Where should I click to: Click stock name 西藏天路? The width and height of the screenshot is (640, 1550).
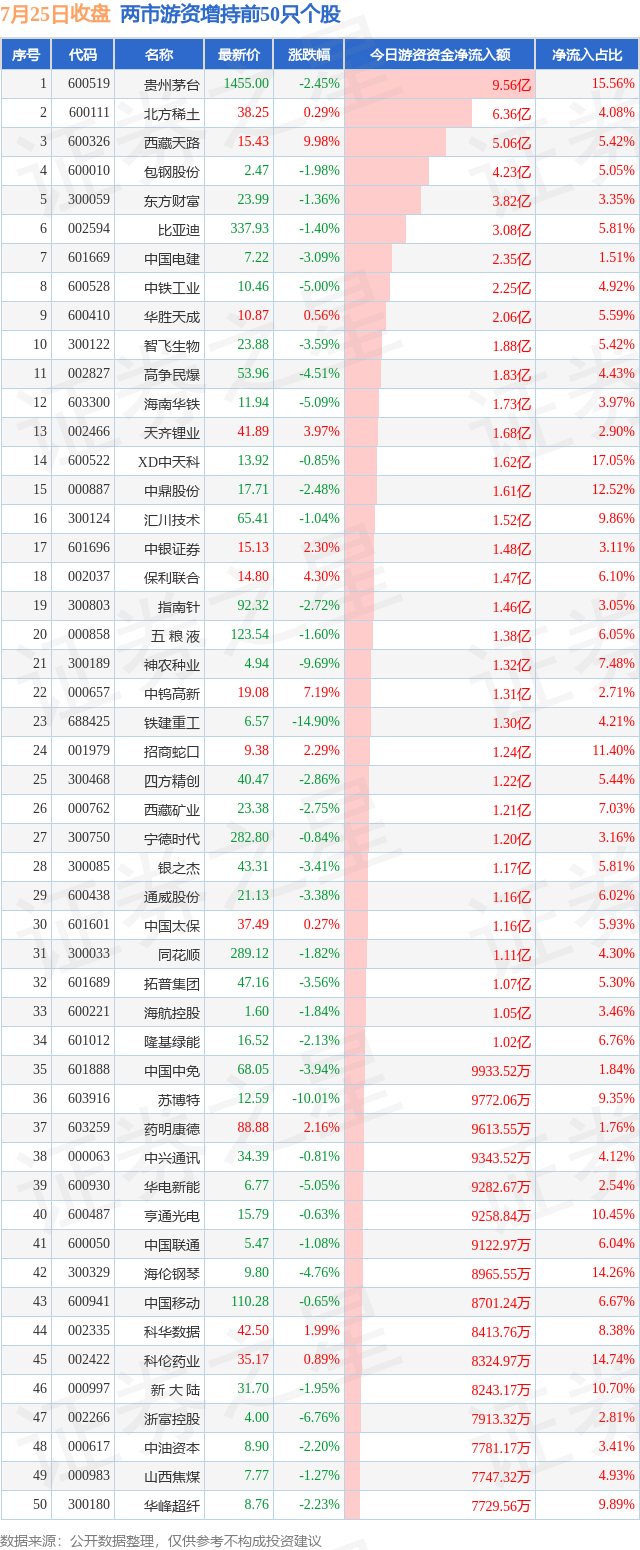[172, 142]
